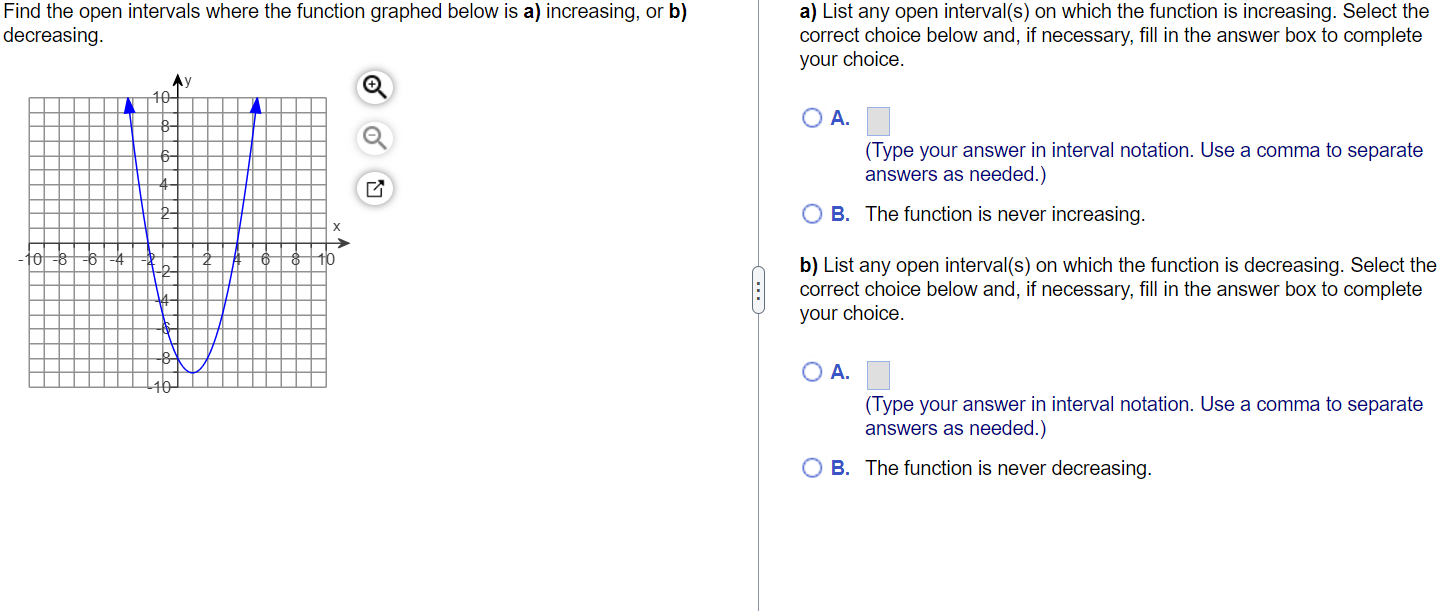Click the answer box for the increasing interval
This screenshot has width=1453, height=611.
[x=876, y=119]
